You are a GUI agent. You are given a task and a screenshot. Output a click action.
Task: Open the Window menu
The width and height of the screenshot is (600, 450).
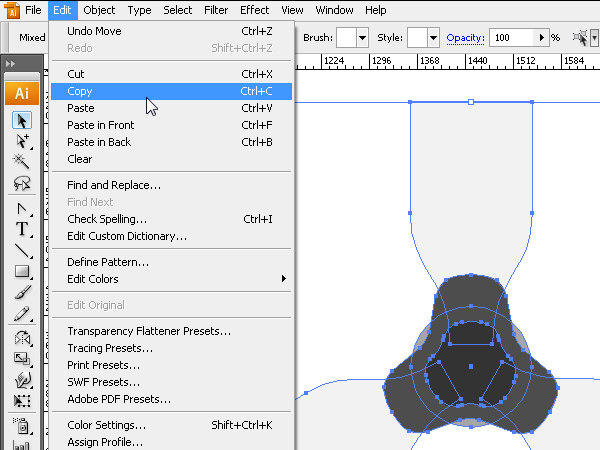click(334, 10)
